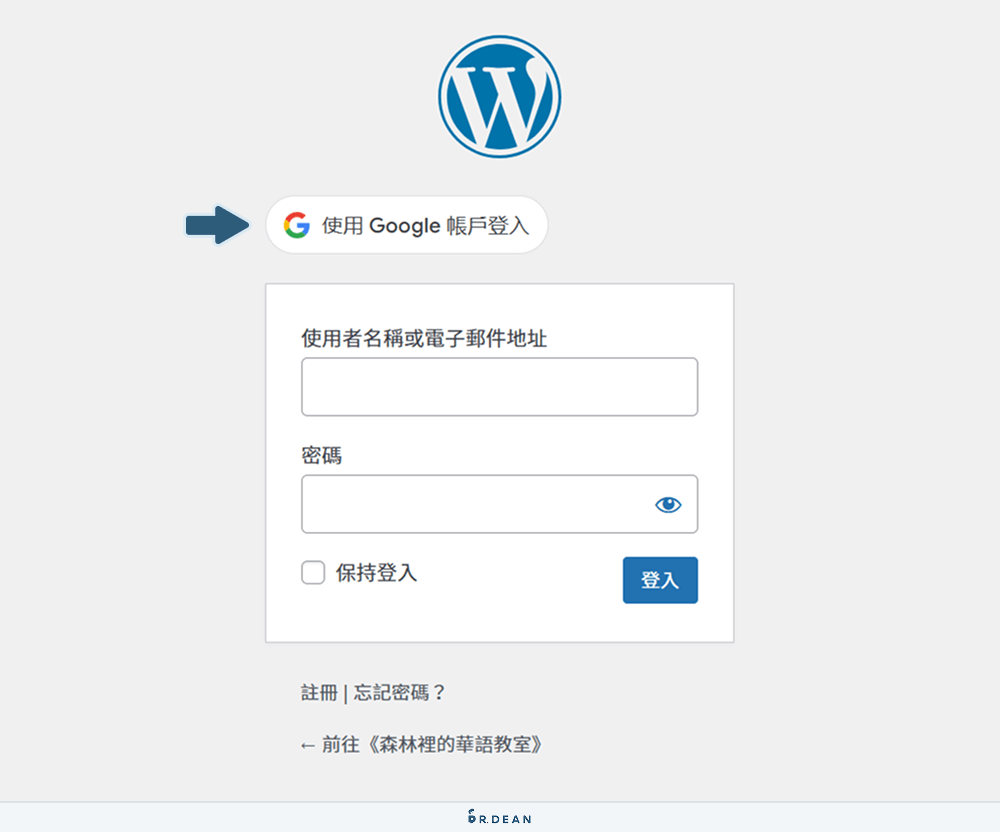Click the Google "G" icon
Screen dimensions: 1000x832
point(297,225)
